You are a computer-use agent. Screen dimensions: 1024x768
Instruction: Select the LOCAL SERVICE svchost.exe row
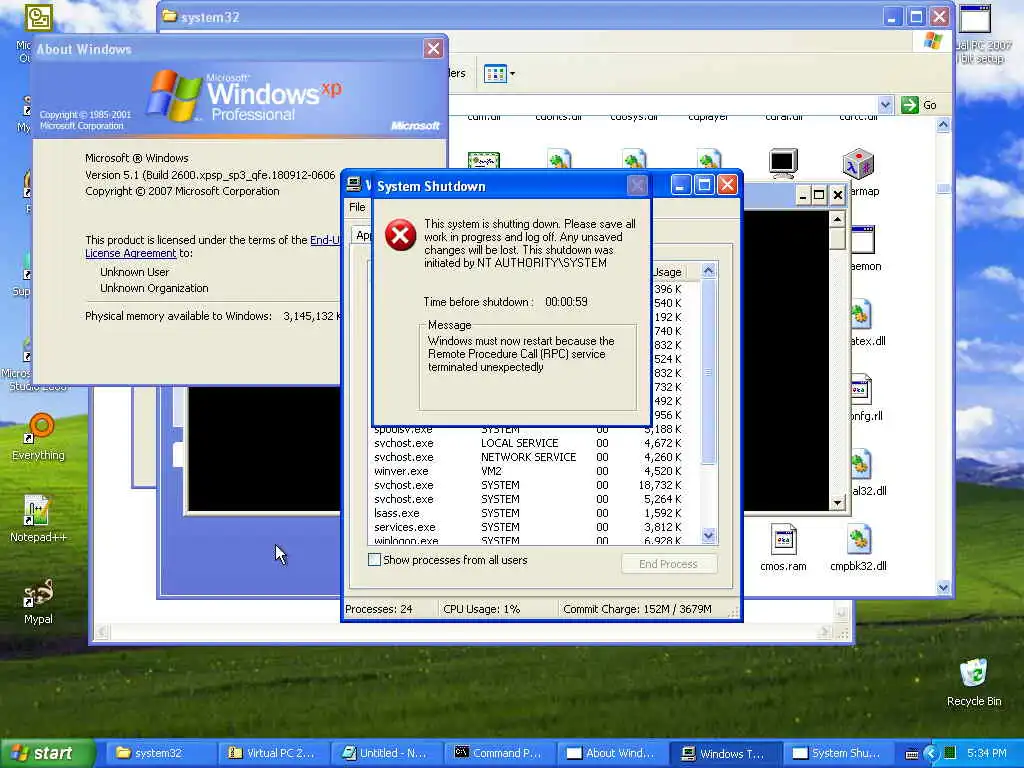point(532,443)
